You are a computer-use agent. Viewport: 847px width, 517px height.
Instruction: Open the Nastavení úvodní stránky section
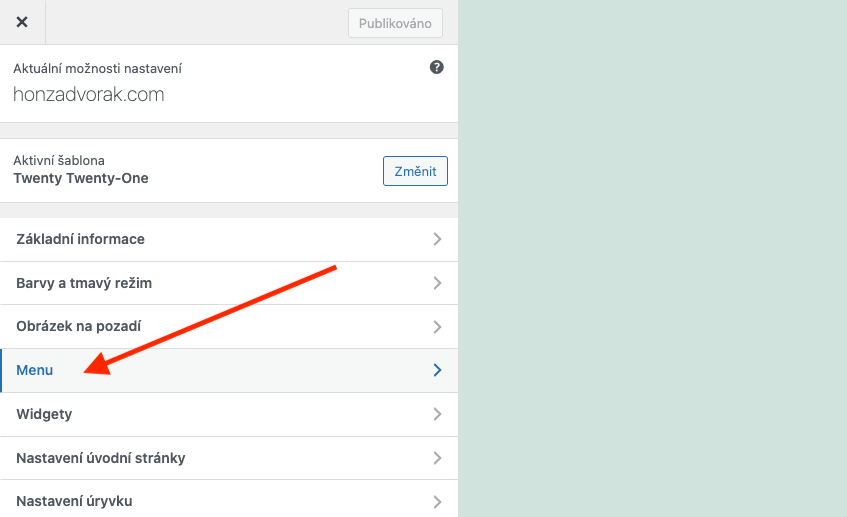229,458
